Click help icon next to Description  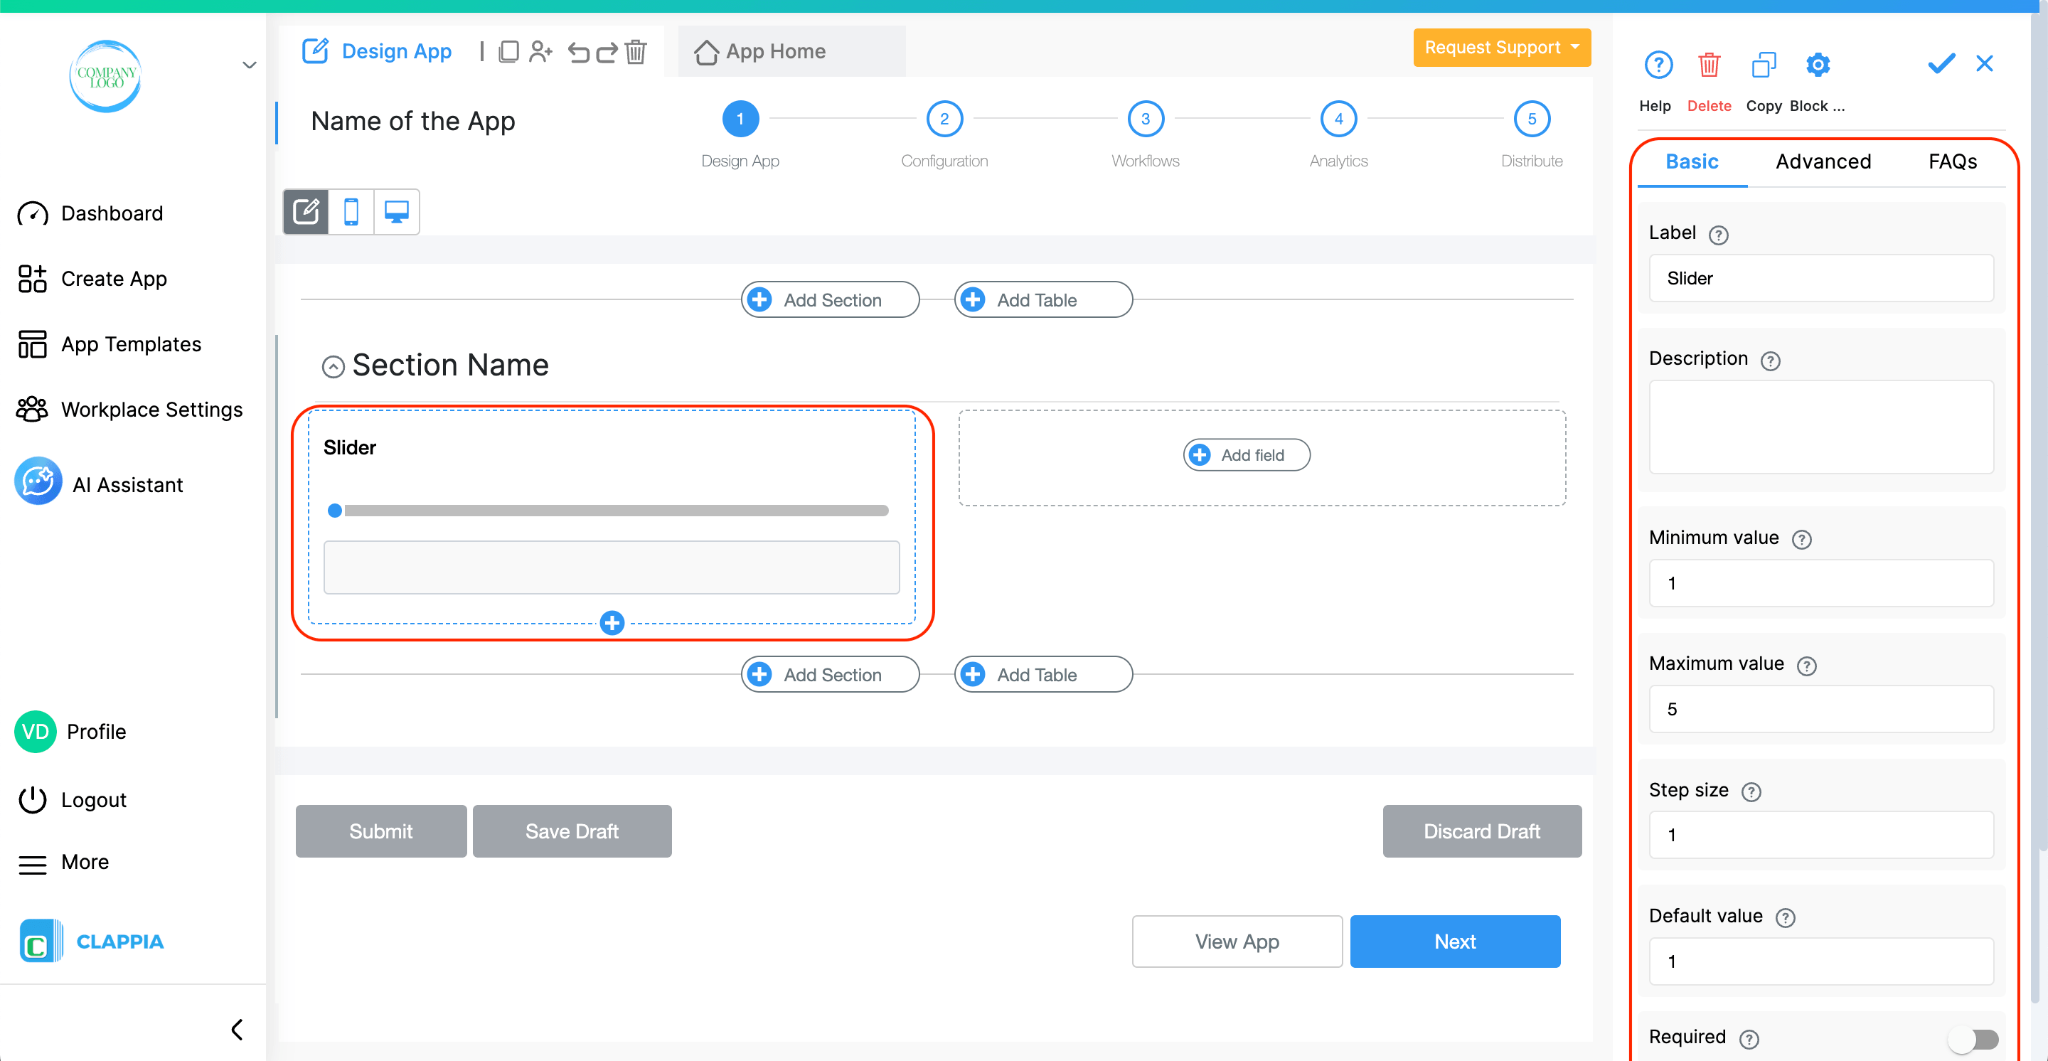[x=1770, y=361]
